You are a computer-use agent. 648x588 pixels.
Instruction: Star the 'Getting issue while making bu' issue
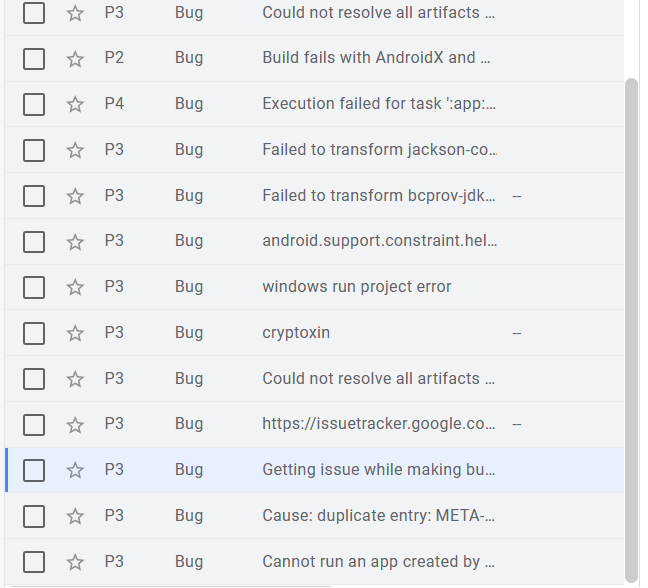coord(75,471)
